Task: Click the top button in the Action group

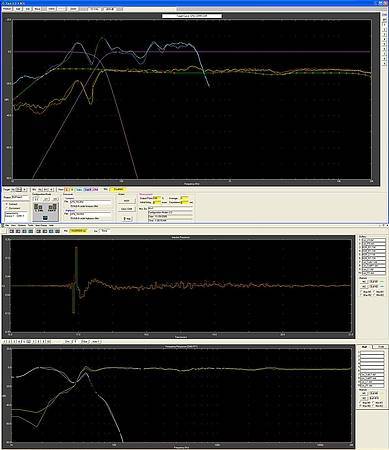Action: coord(126,201)
